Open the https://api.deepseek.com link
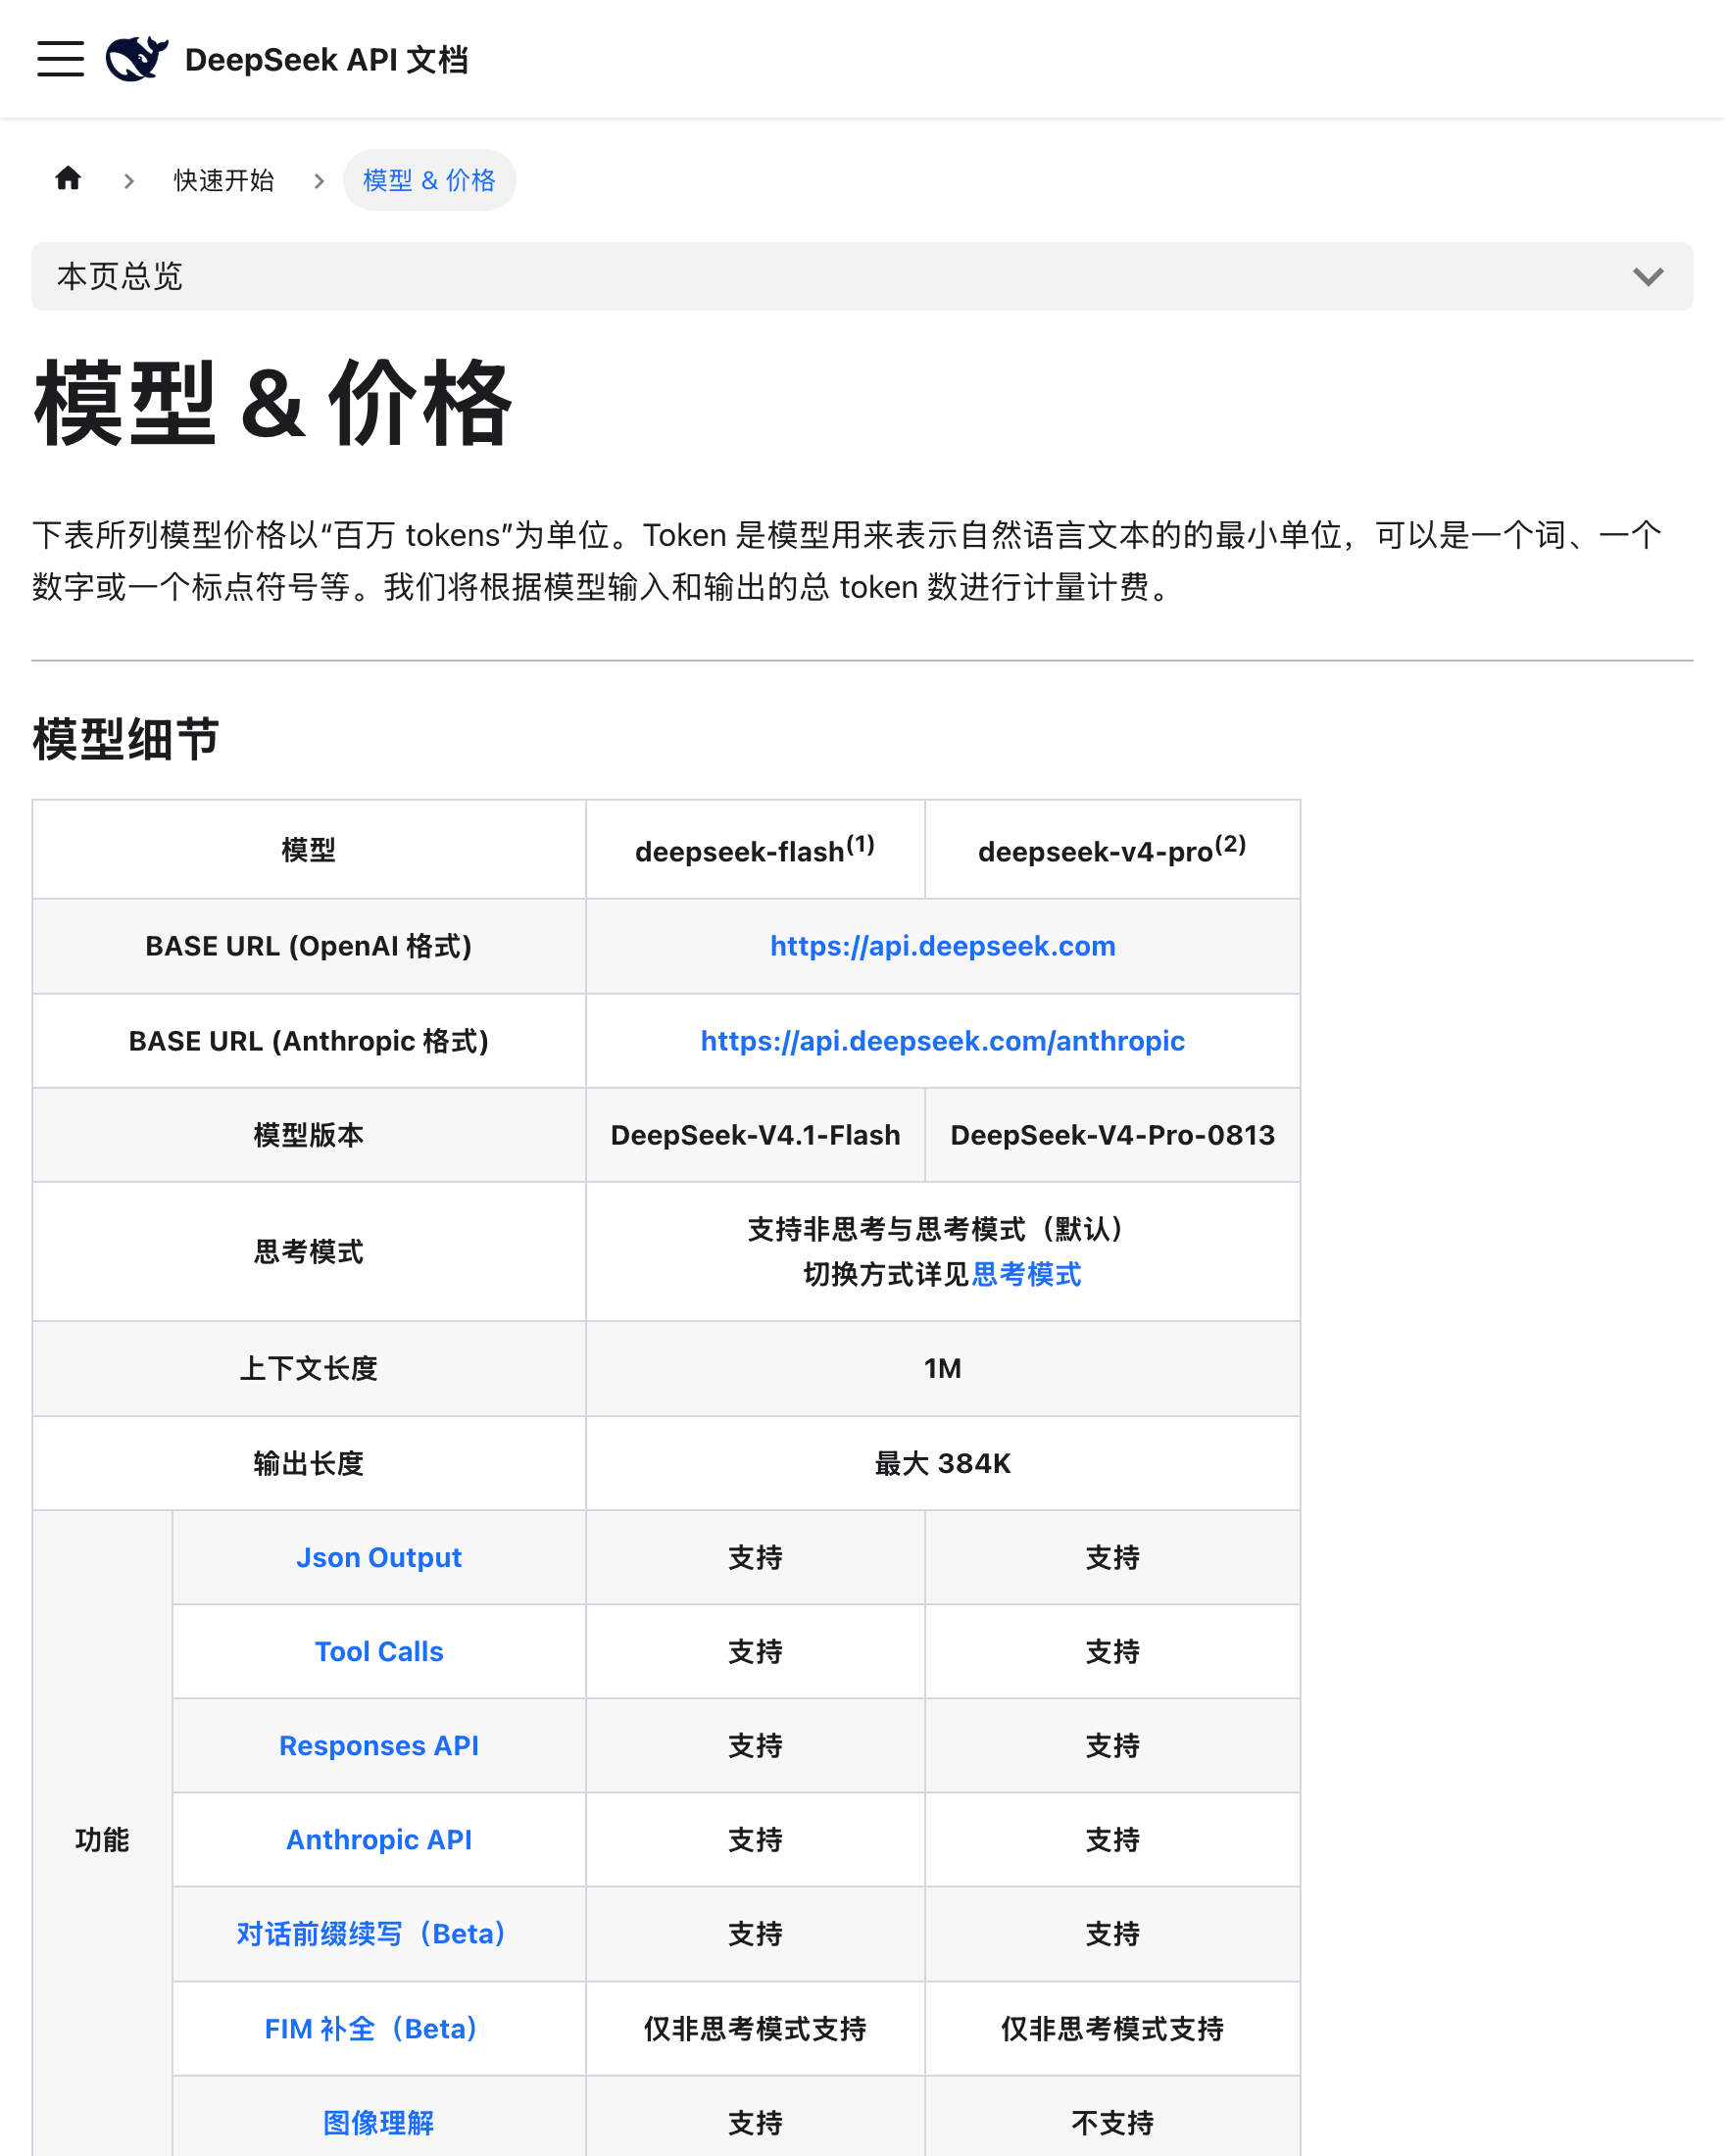The height and width of the screenshot is (2156, 1725). (942, 946)
